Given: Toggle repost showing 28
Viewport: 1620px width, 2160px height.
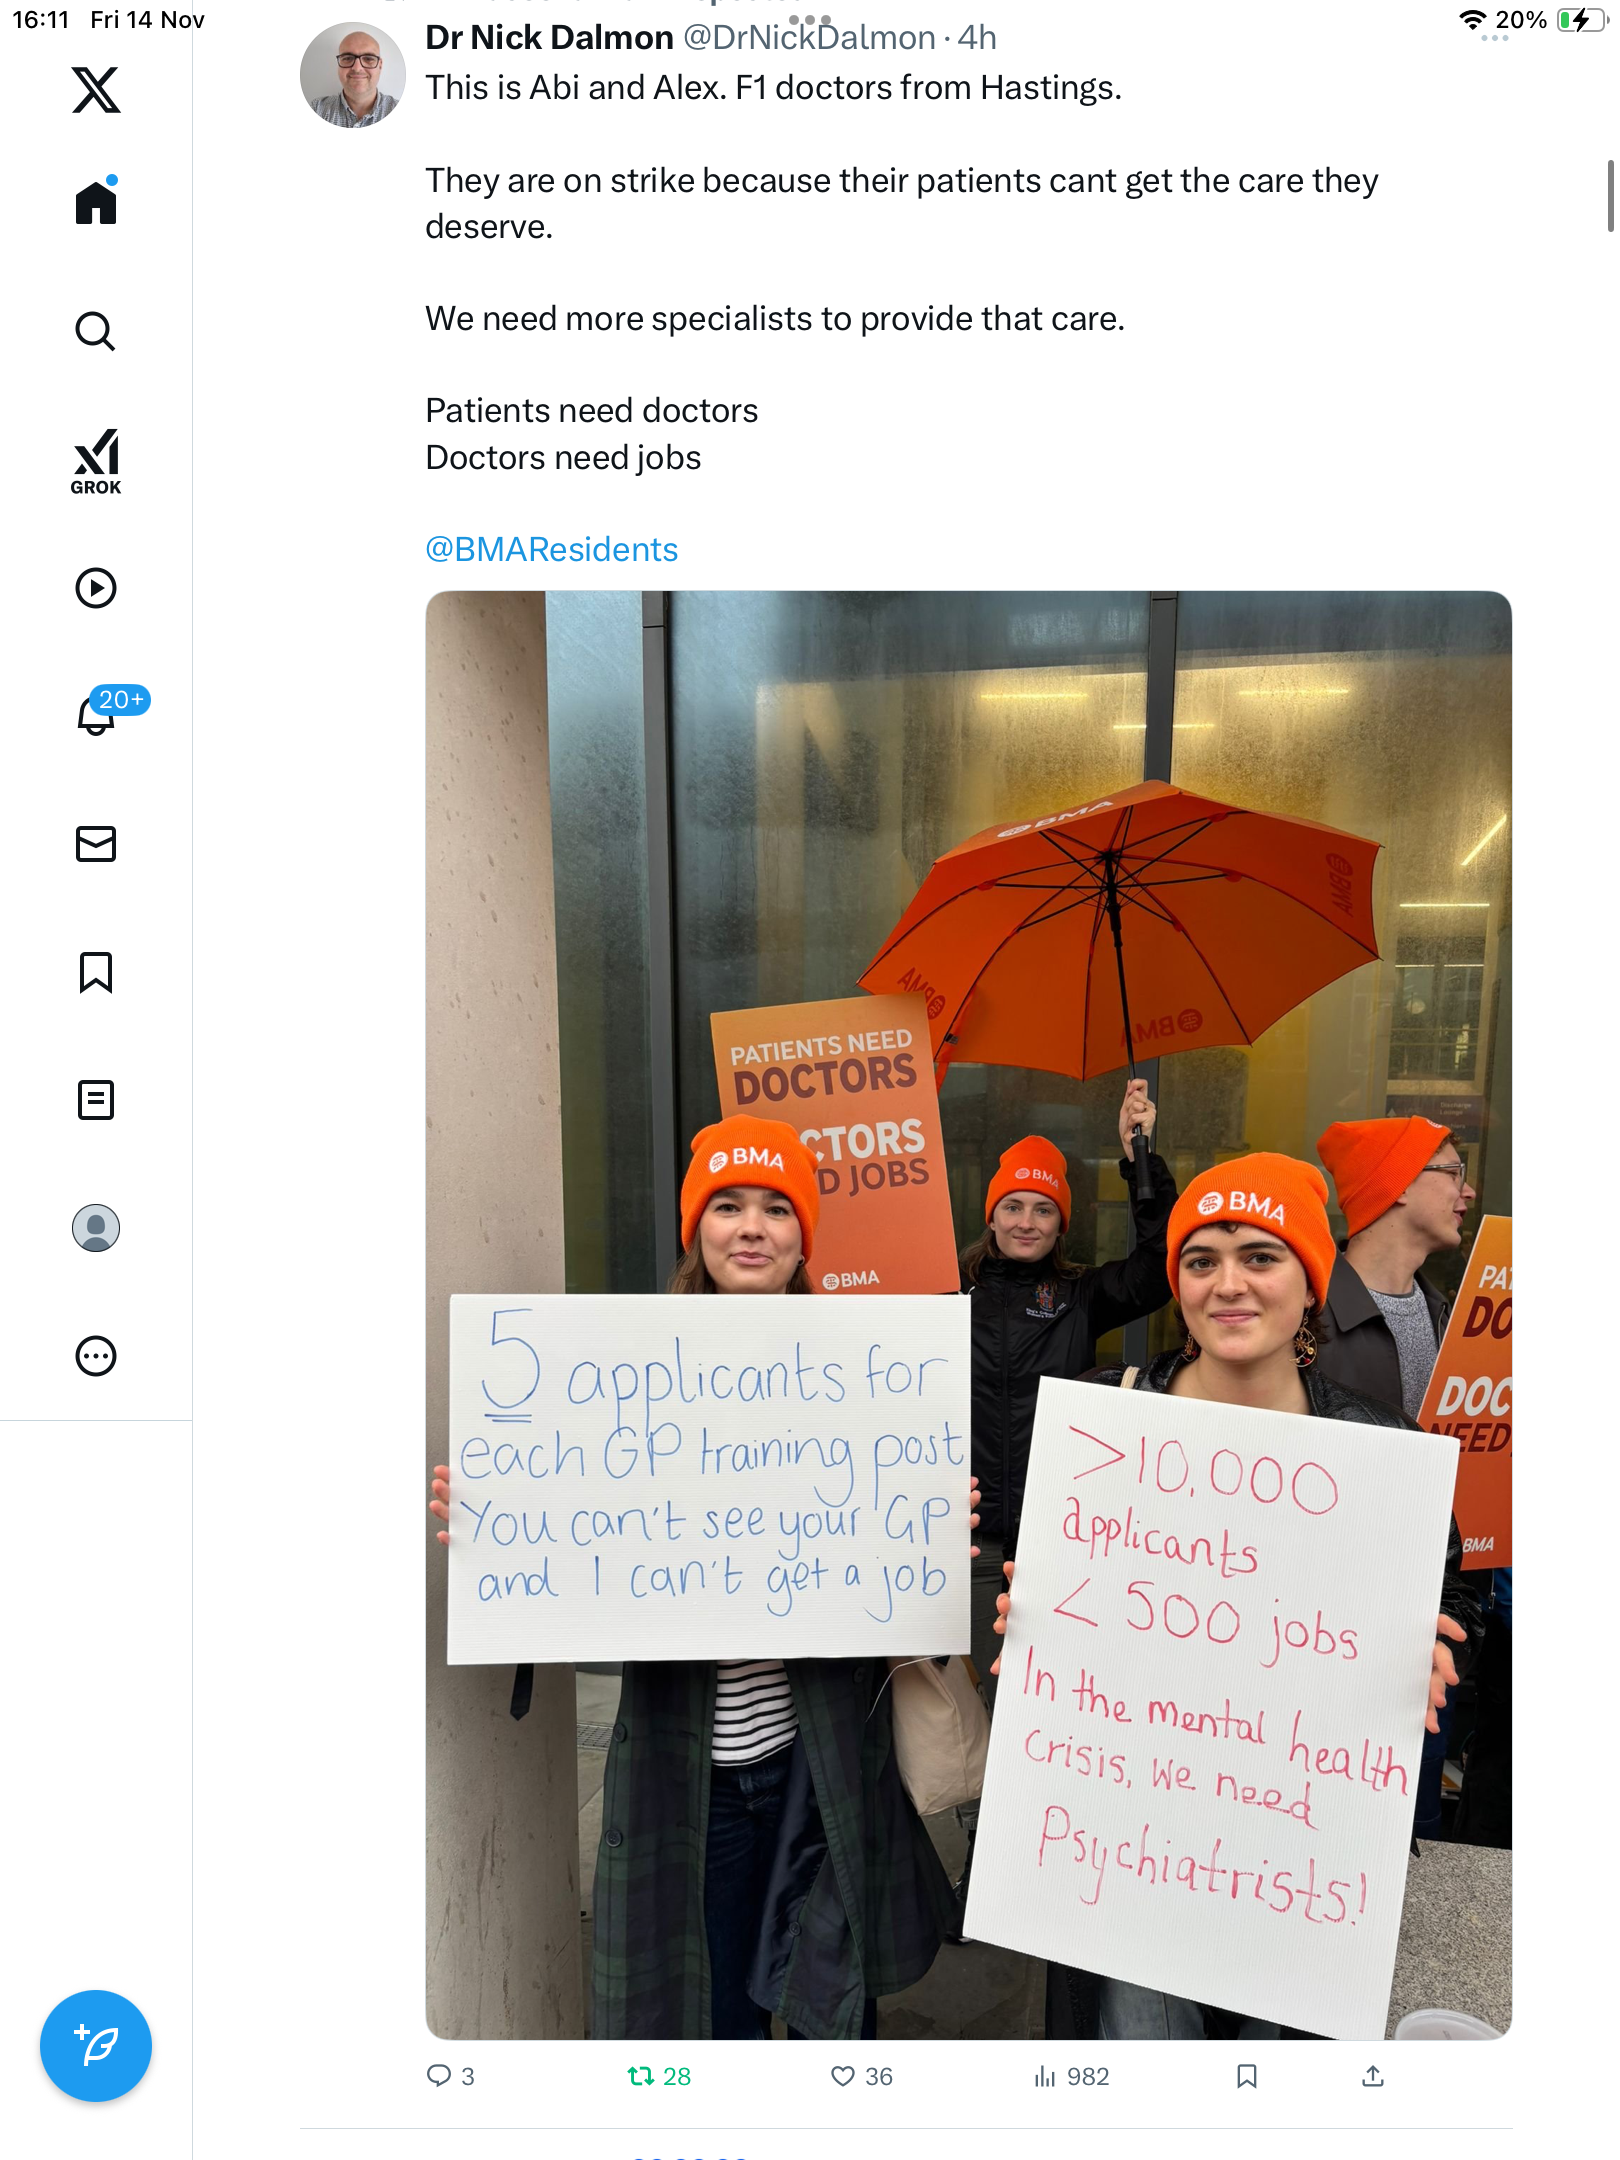Looking at the screenshot, I should tap(659, 2077).
